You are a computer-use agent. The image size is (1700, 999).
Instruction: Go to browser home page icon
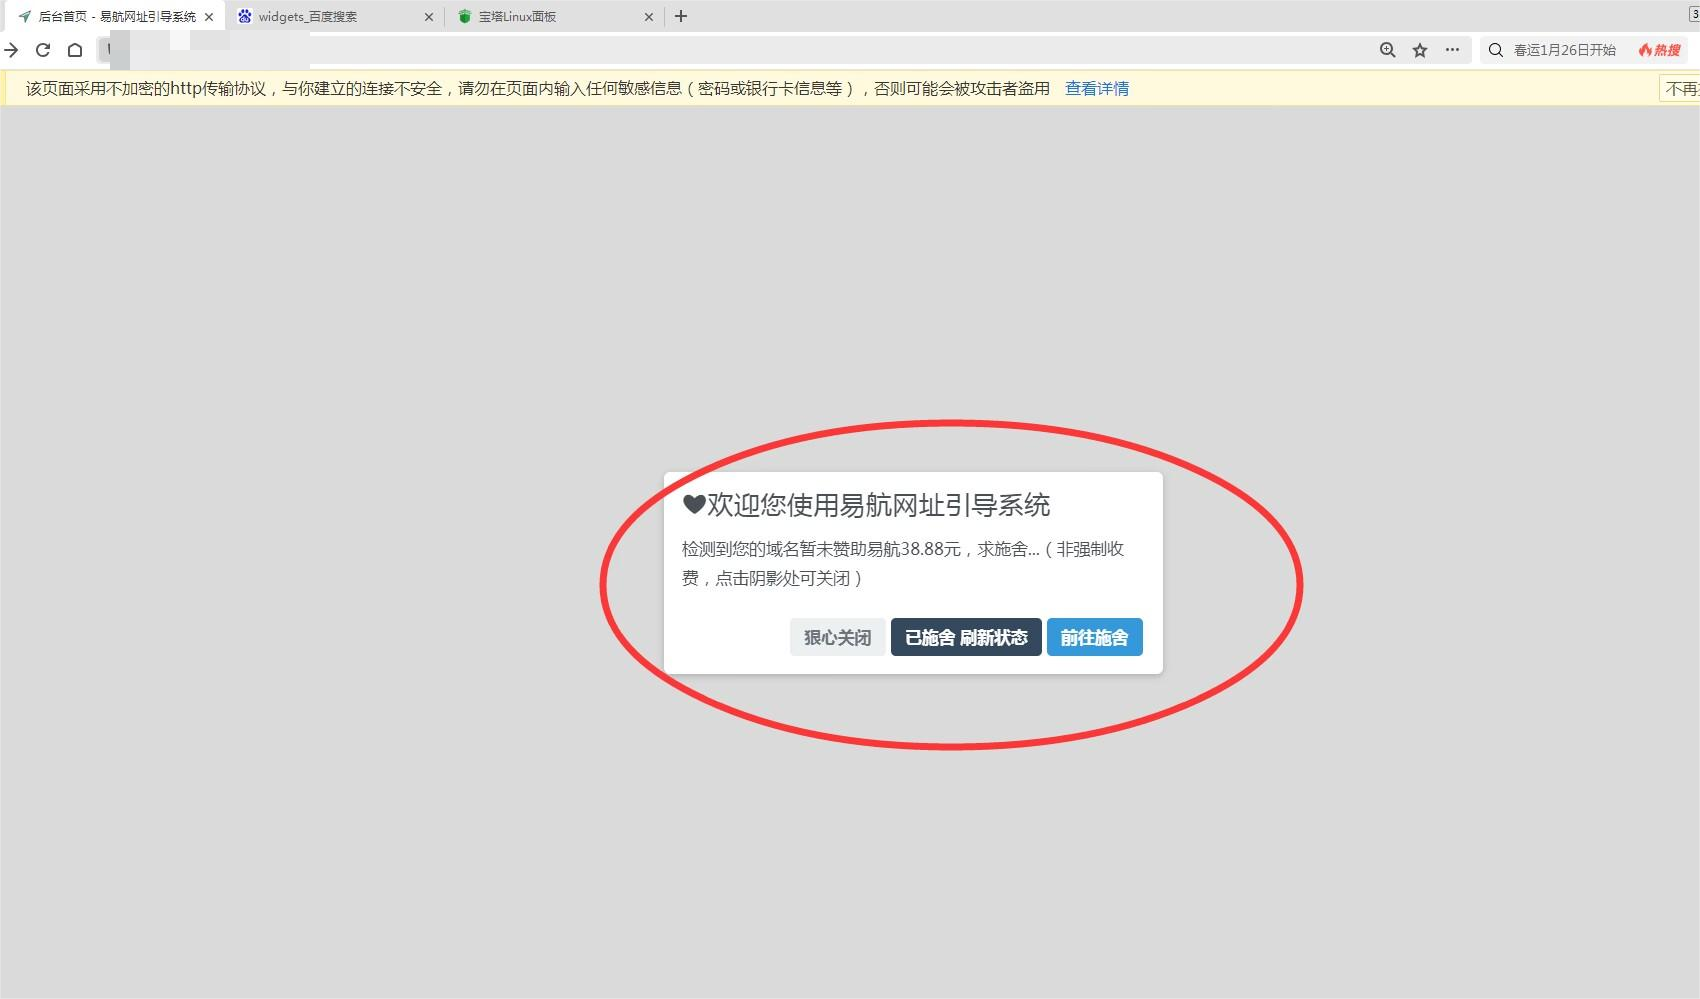click(75, 50)
